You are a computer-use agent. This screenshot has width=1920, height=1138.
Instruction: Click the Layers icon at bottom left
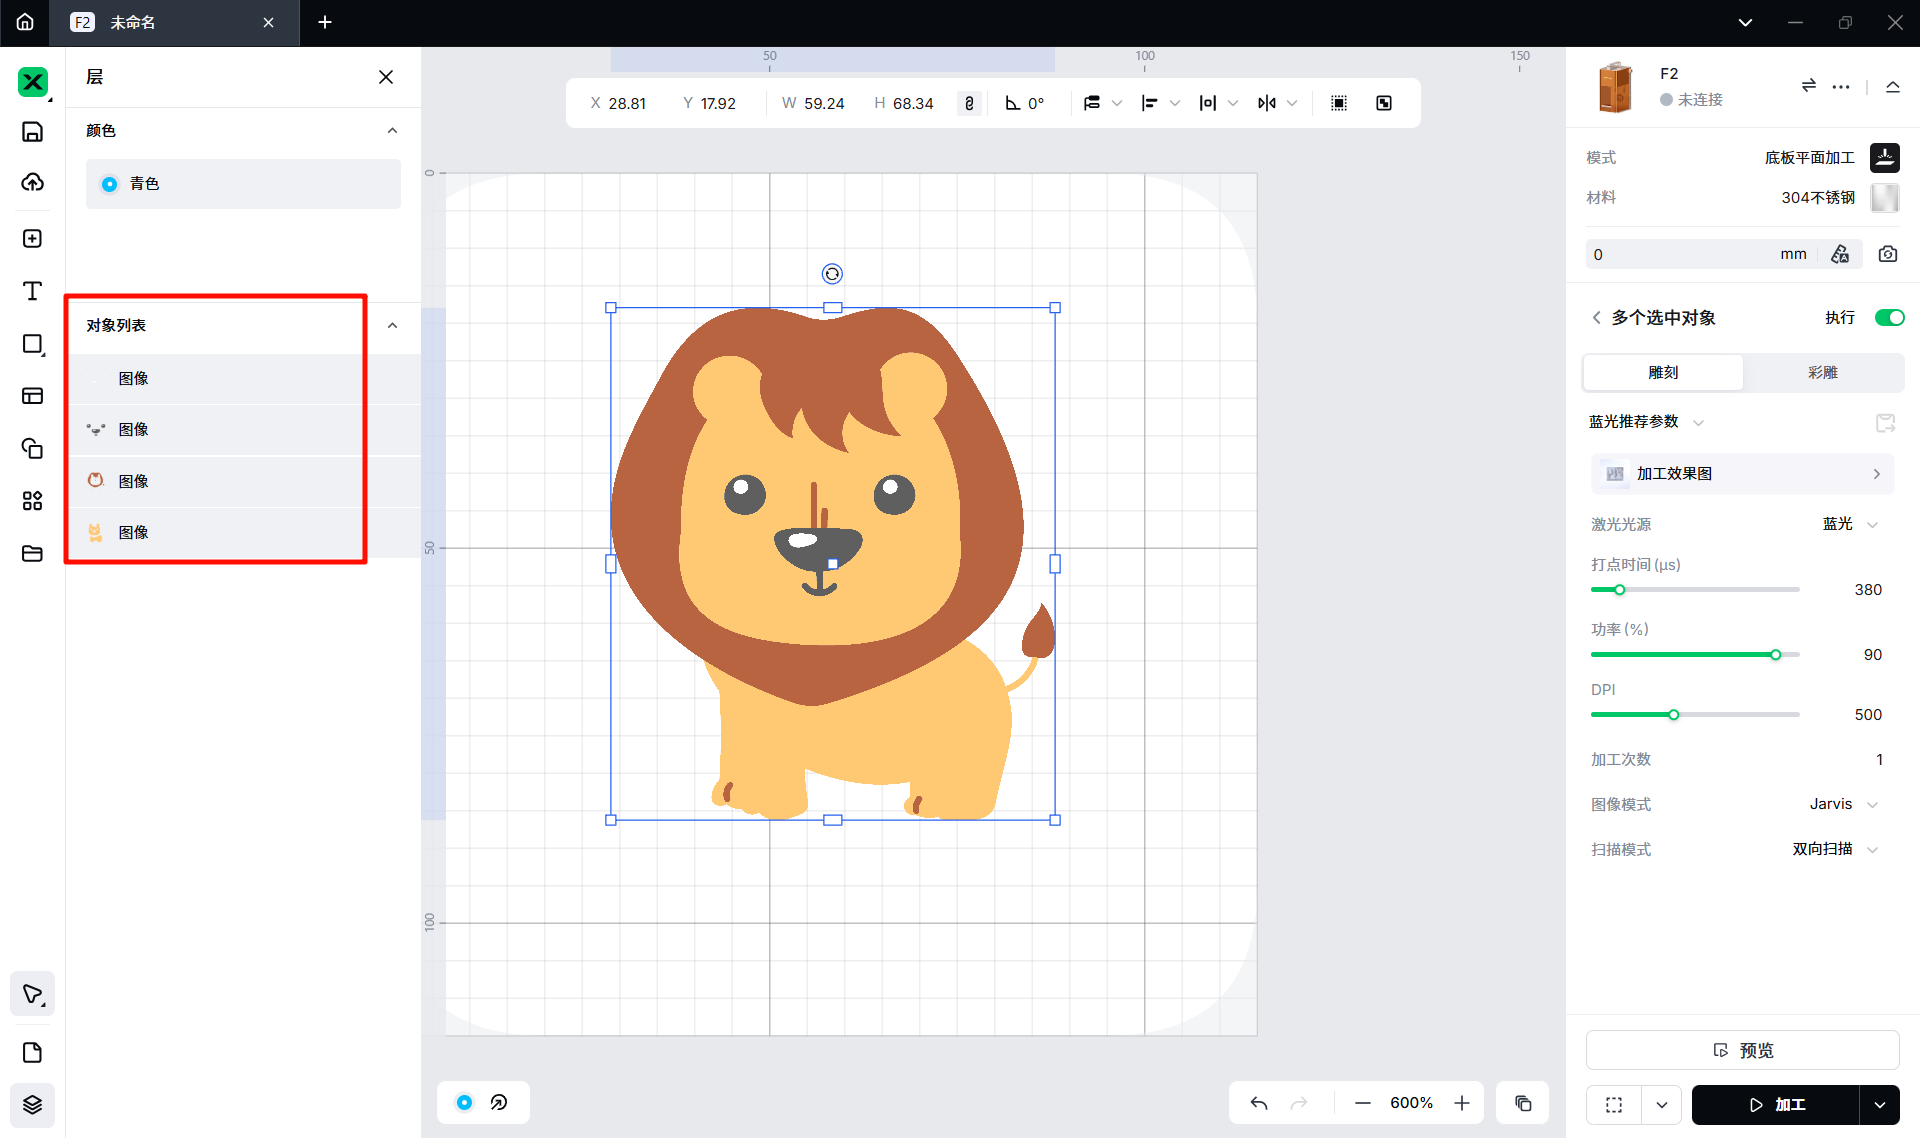(32, 1104)
